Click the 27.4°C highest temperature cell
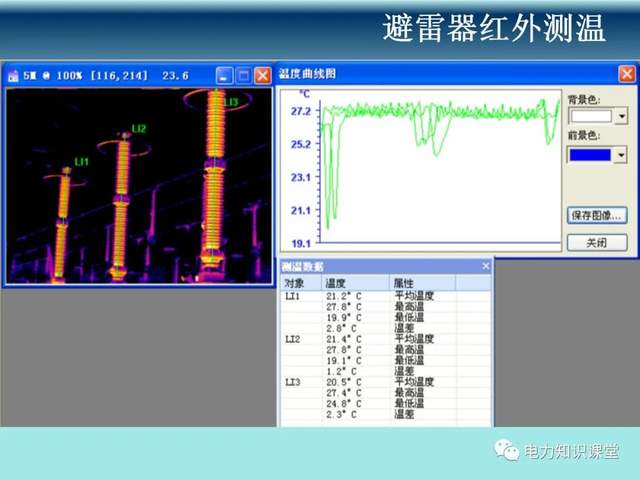The width and height of the screenshot is (640, 480). (x=344, y=393)
